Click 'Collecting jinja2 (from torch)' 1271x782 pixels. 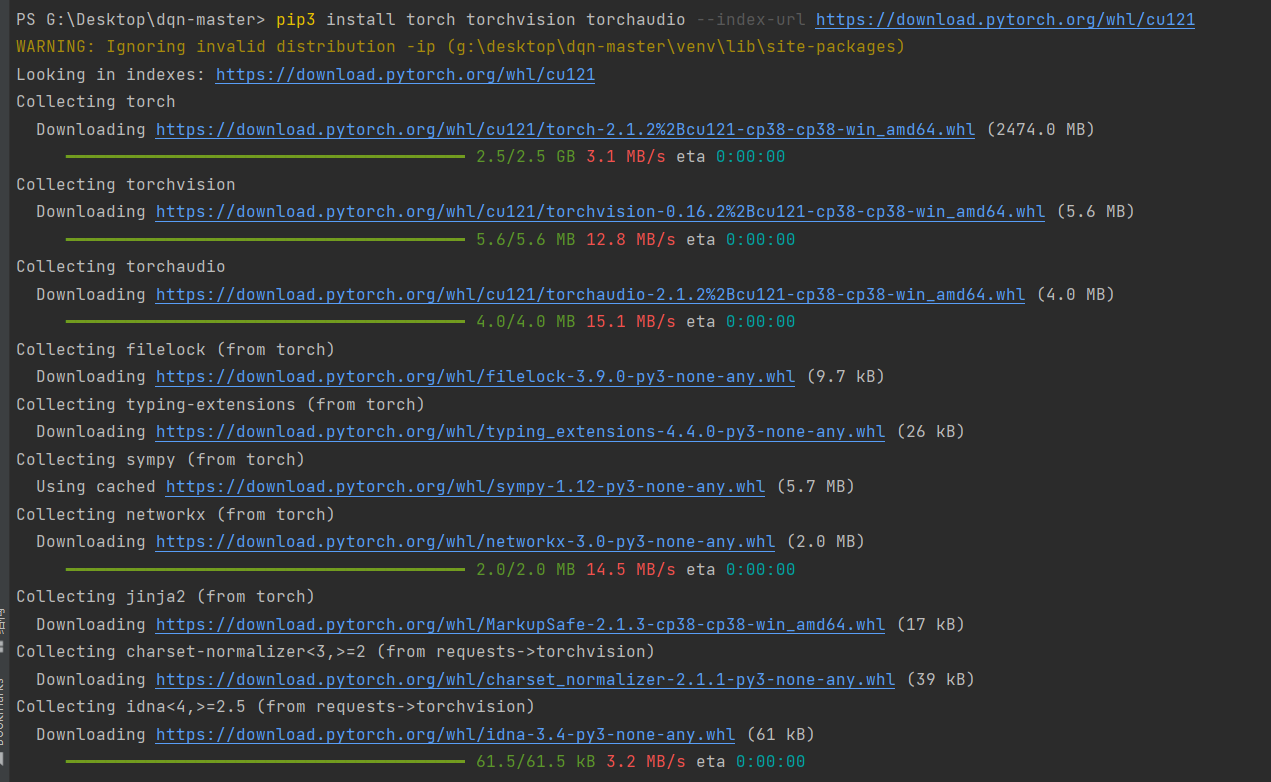[x=166, y=596]
